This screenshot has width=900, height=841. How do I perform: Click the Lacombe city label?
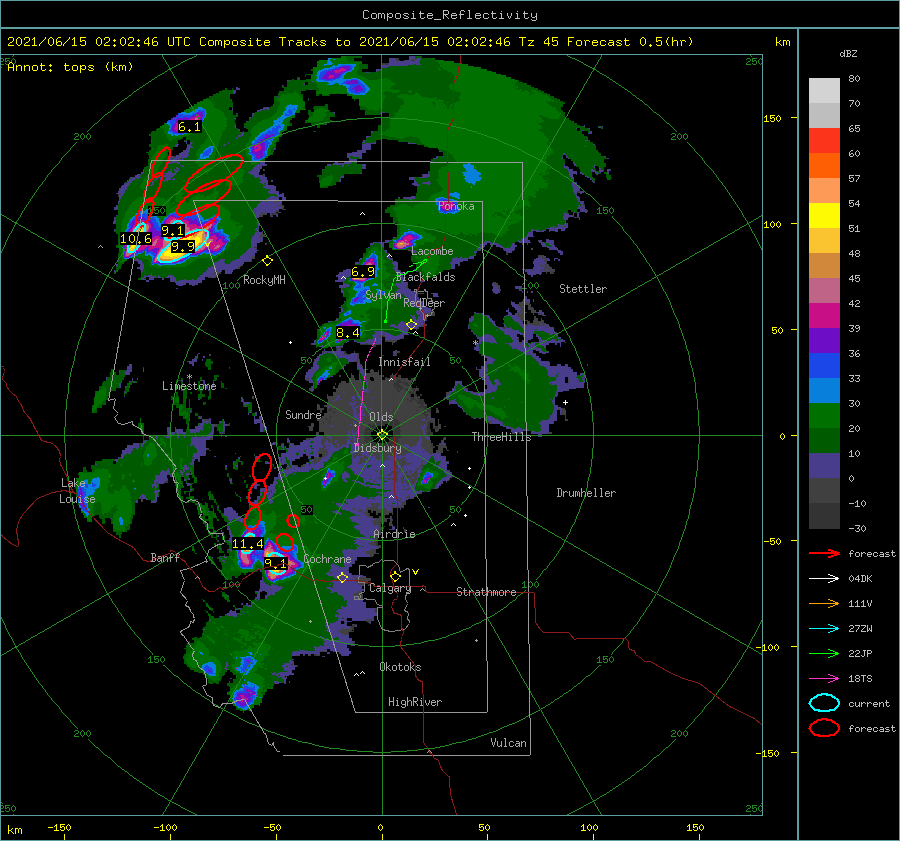tap(432, 251)
